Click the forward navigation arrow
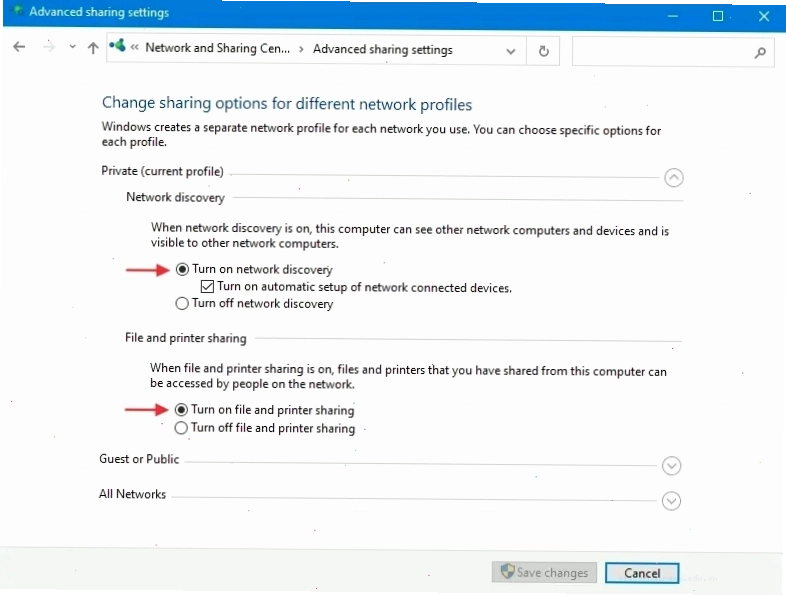Viewport: 786px width, 595px height. coord(49,47)
